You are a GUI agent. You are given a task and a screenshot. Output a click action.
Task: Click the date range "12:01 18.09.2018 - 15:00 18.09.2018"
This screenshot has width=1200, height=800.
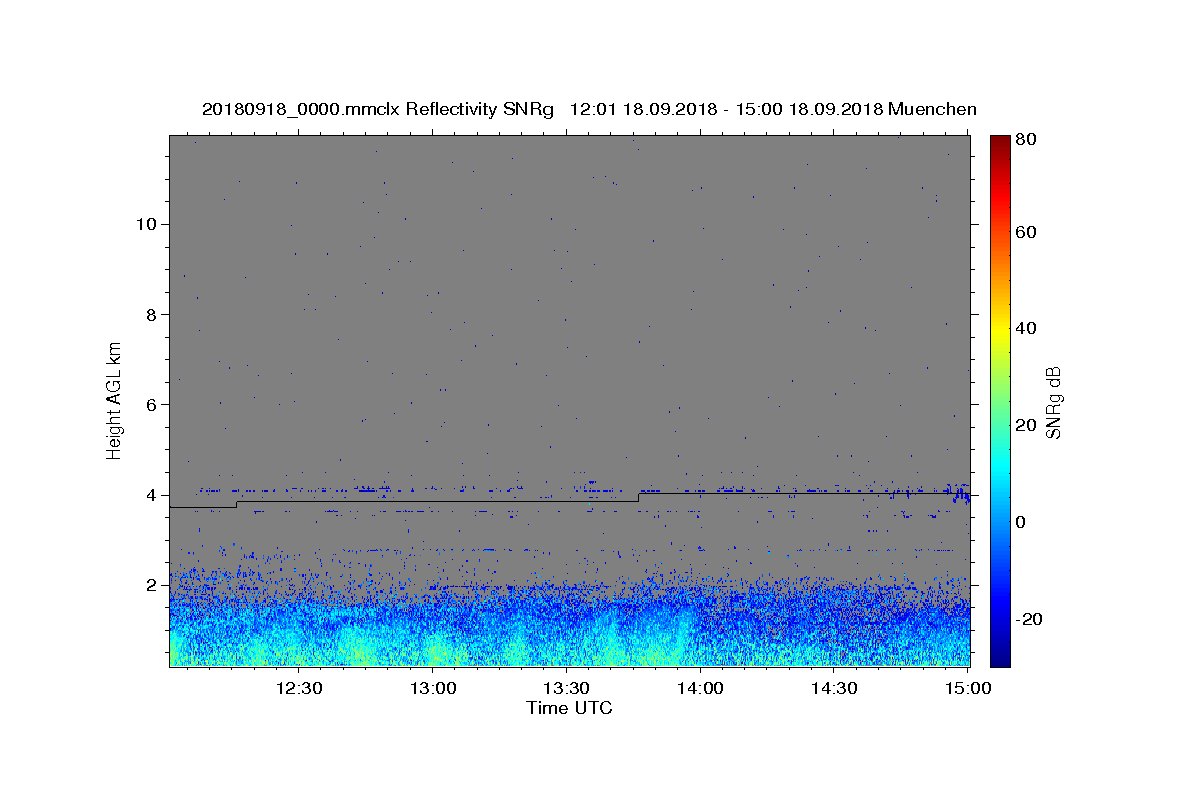(725, 109)
